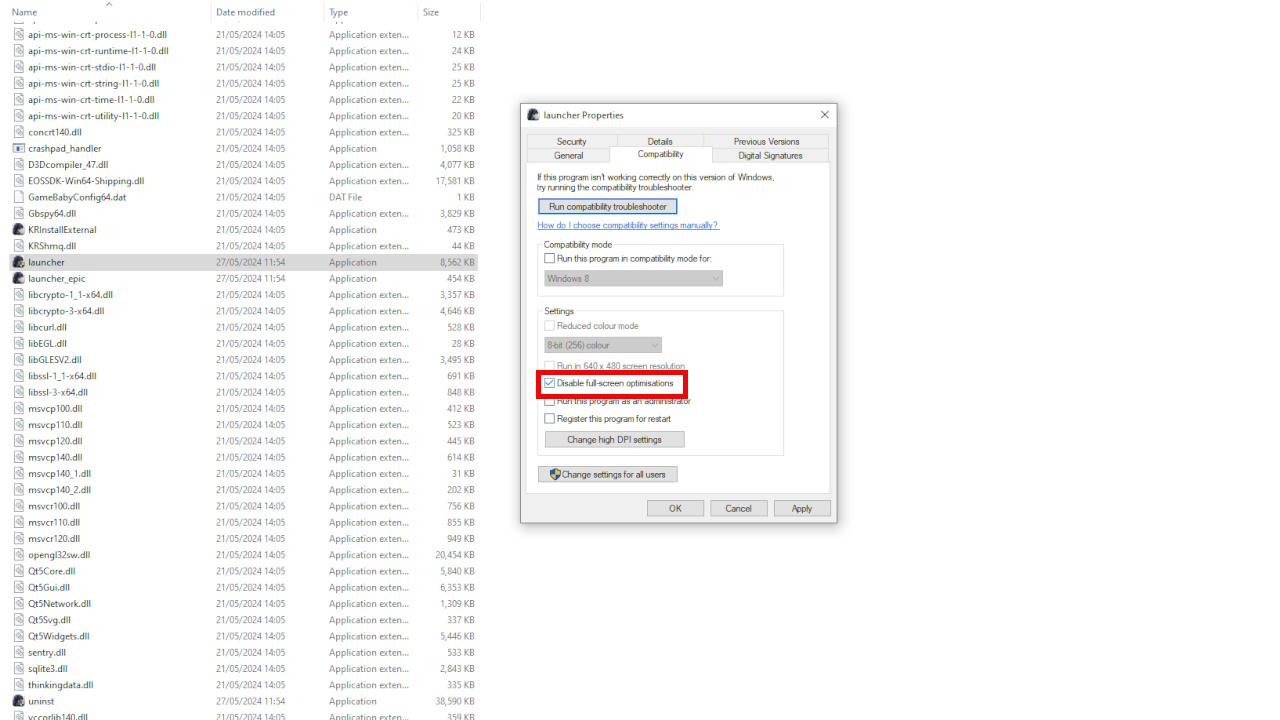Select the launcher_epic application icon
Image resolution: width=1280 pixels, height=720 pixels.
coord(18,278)
